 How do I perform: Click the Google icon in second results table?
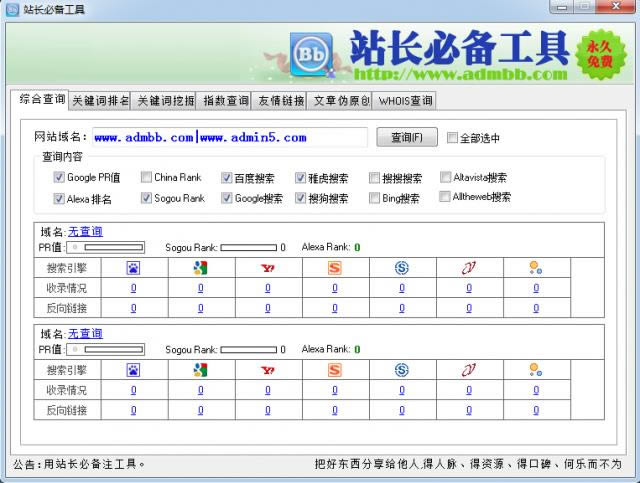(x=200, y=369)
